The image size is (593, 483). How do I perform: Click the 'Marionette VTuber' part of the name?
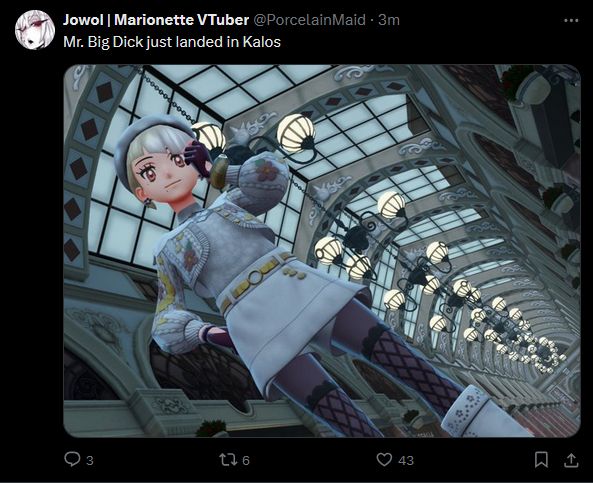click(x=182, y=20)
